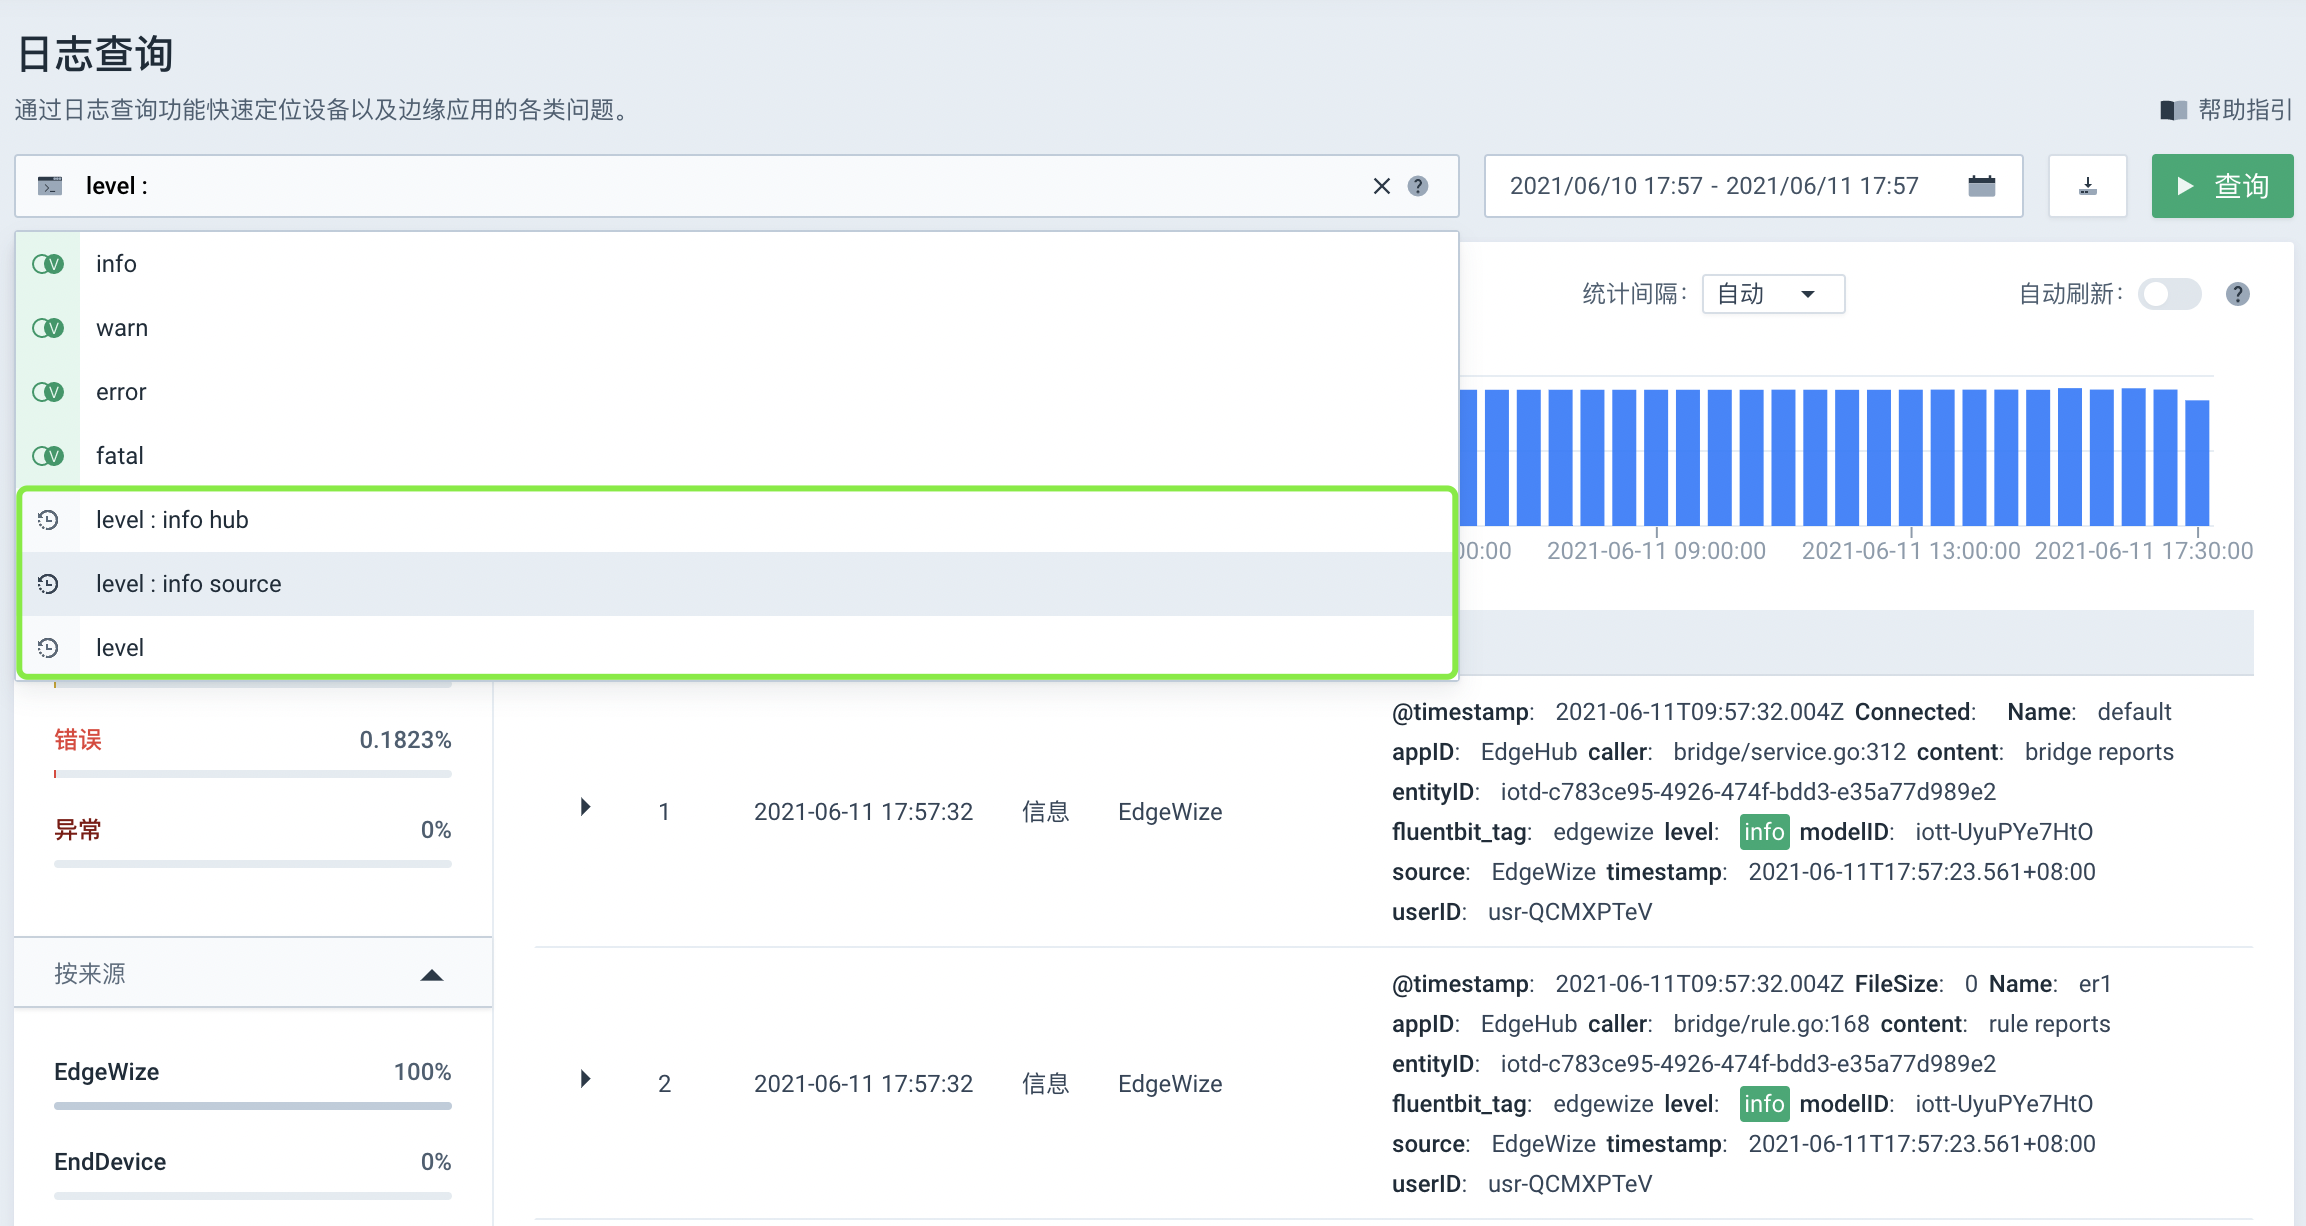The width and height of the screenshot is (2306, 1226).
Task: Click the 错误 percentage bar
Action: 253,774
